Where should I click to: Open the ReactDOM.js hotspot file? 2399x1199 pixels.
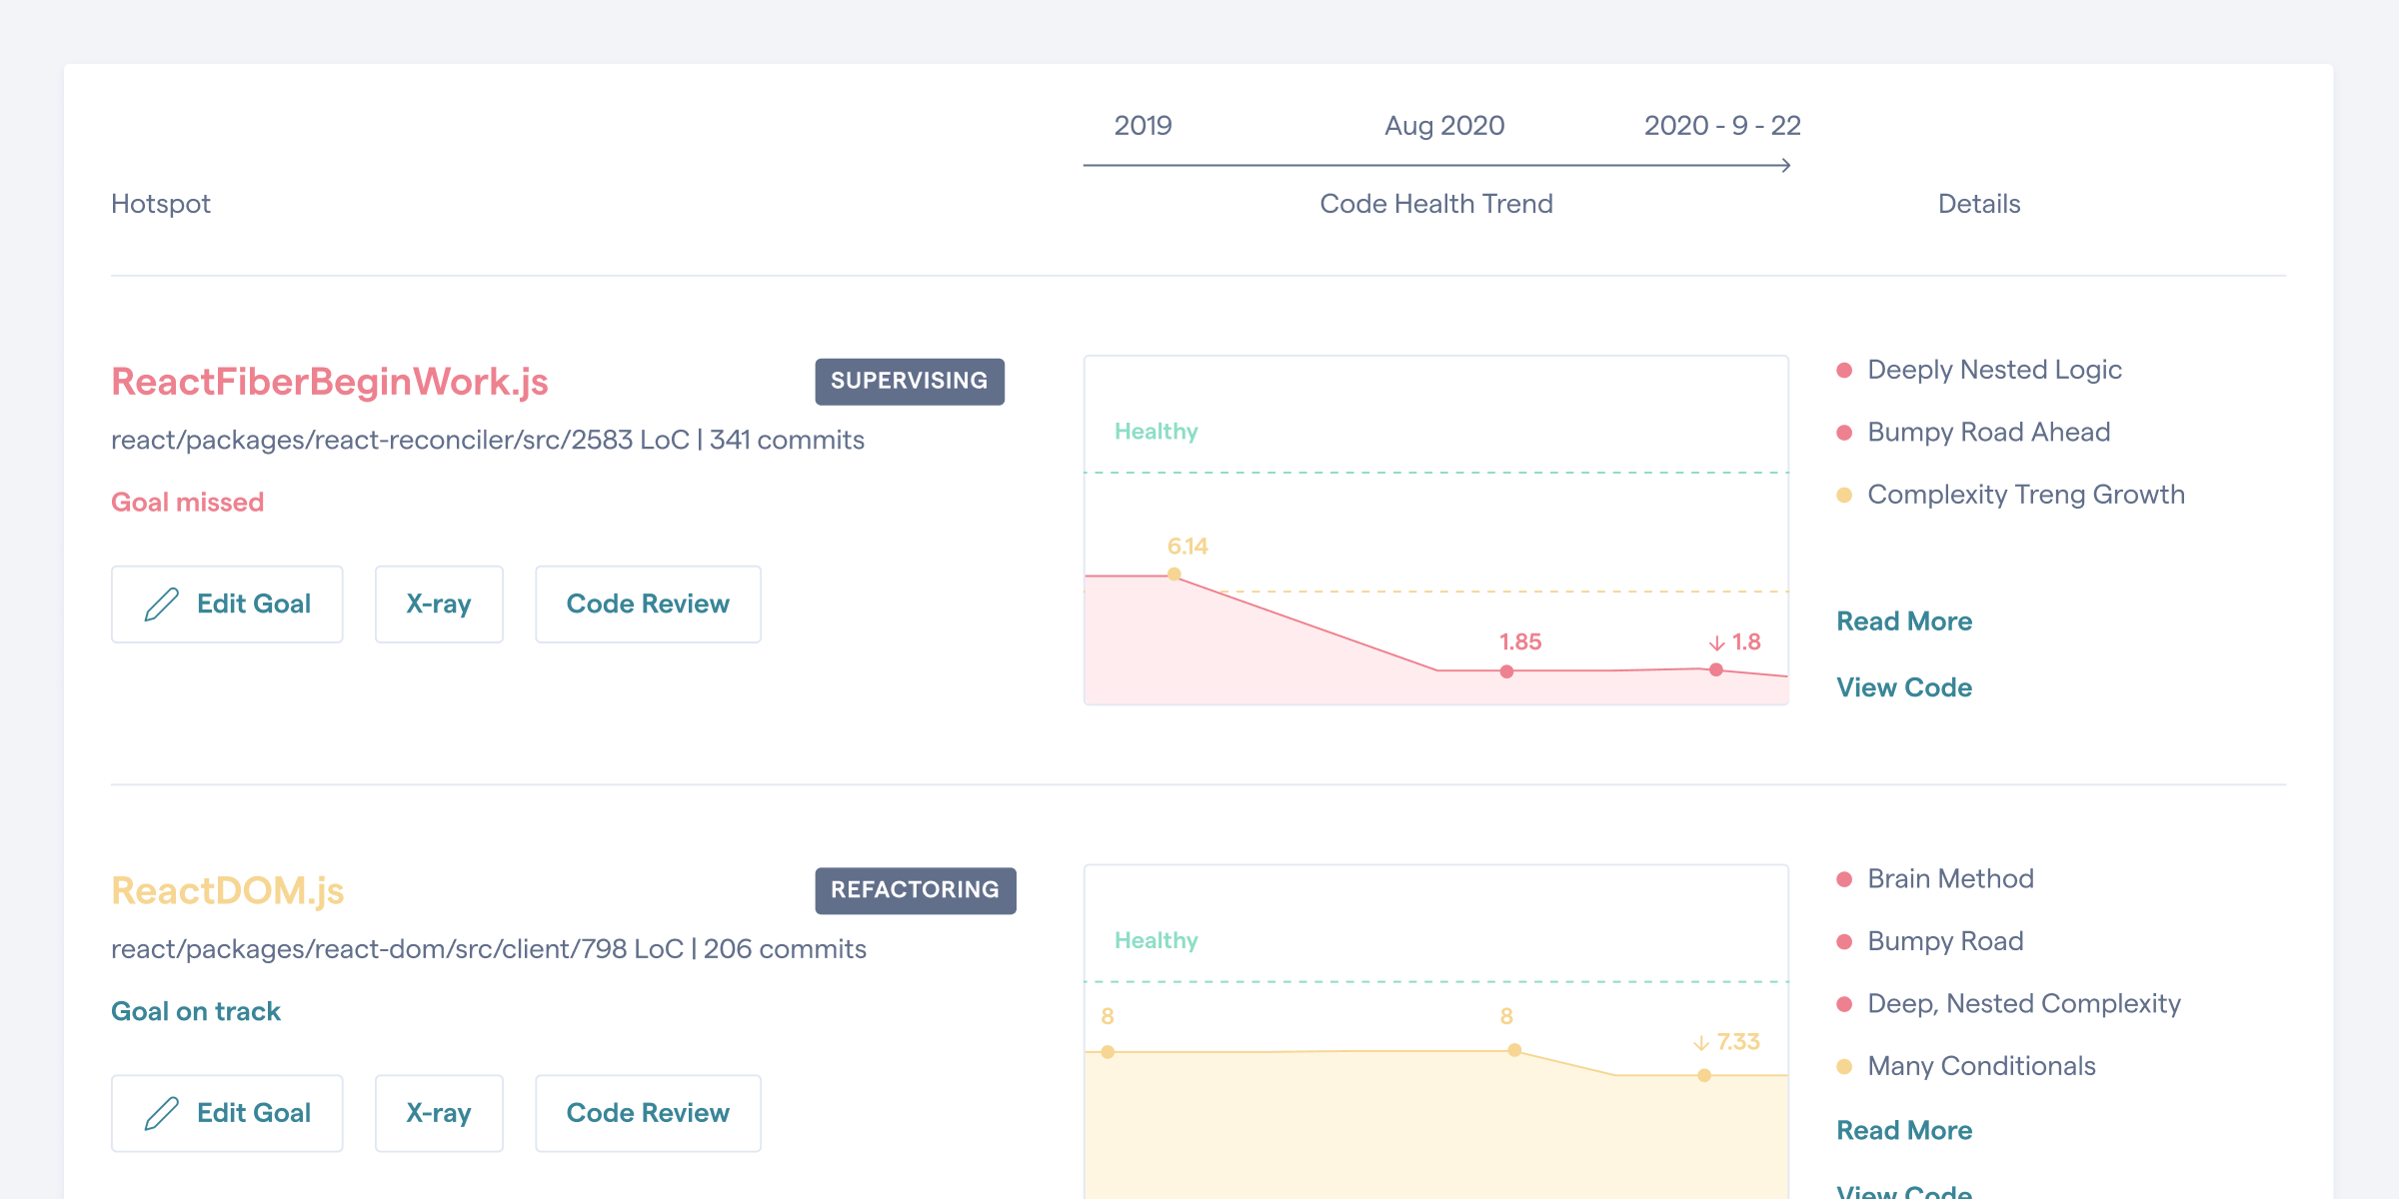227,891
